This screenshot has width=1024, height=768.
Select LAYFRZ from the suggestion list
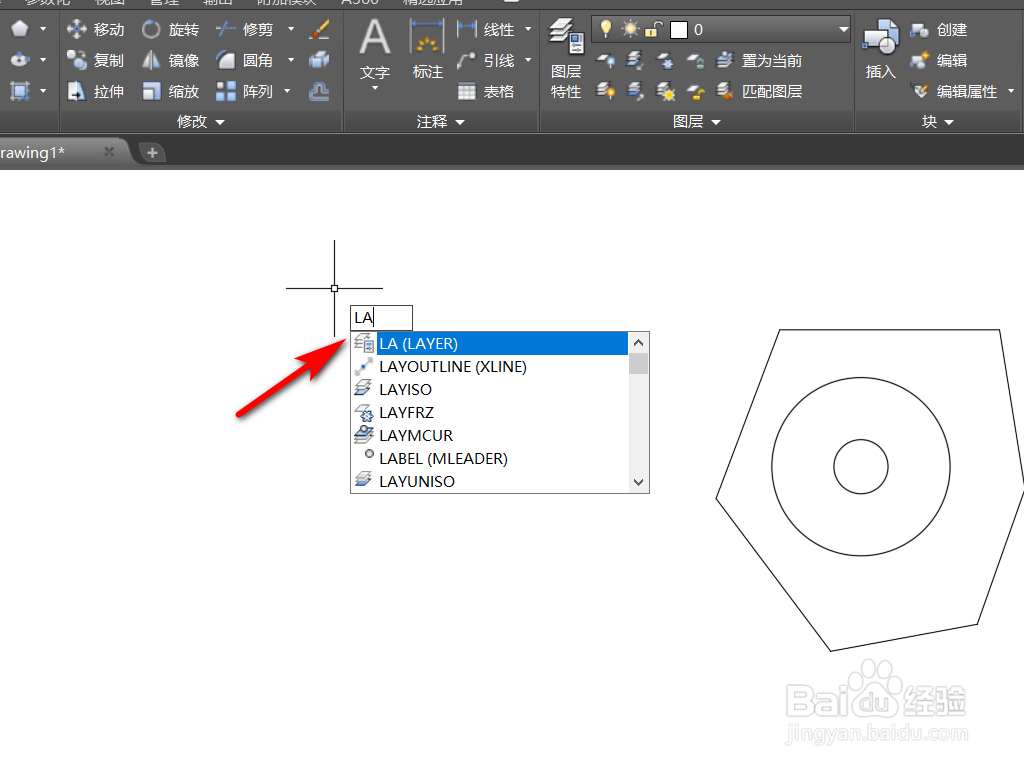(x=490, y=412)
